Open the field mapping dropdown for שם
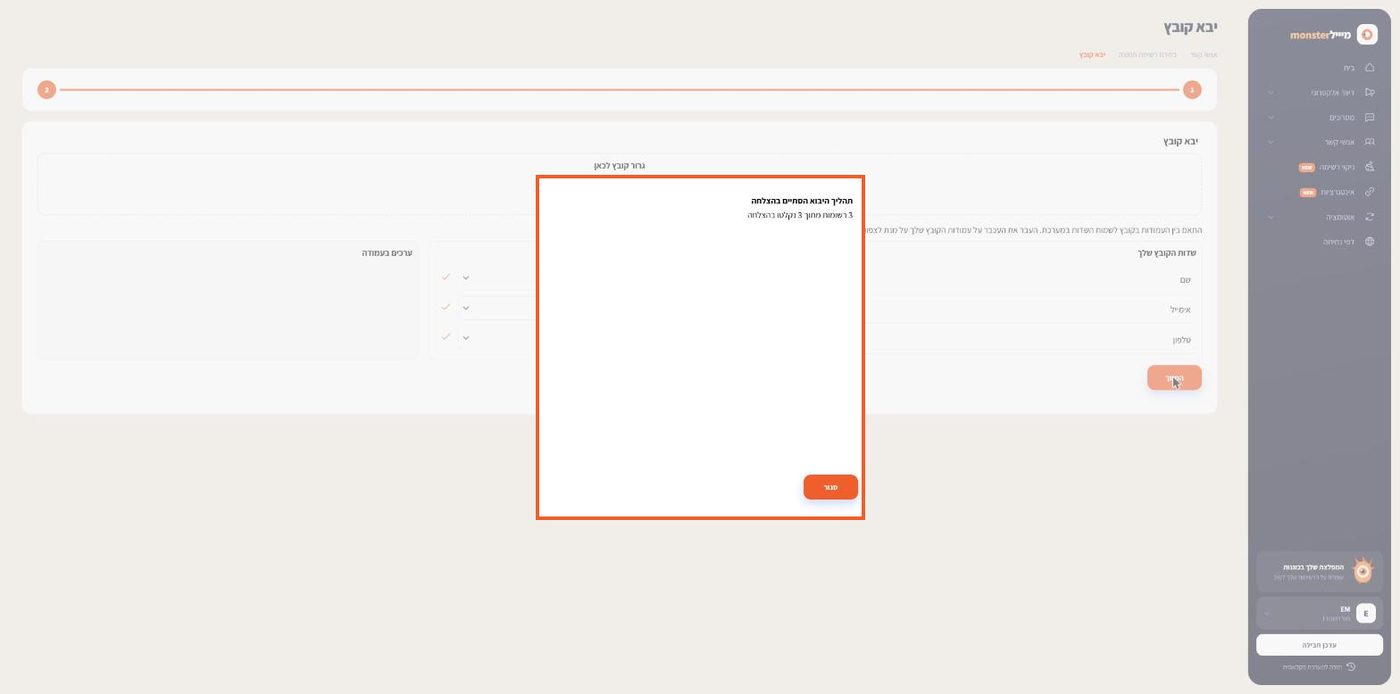The image size is (1400, 694). [x=466, y=278]
